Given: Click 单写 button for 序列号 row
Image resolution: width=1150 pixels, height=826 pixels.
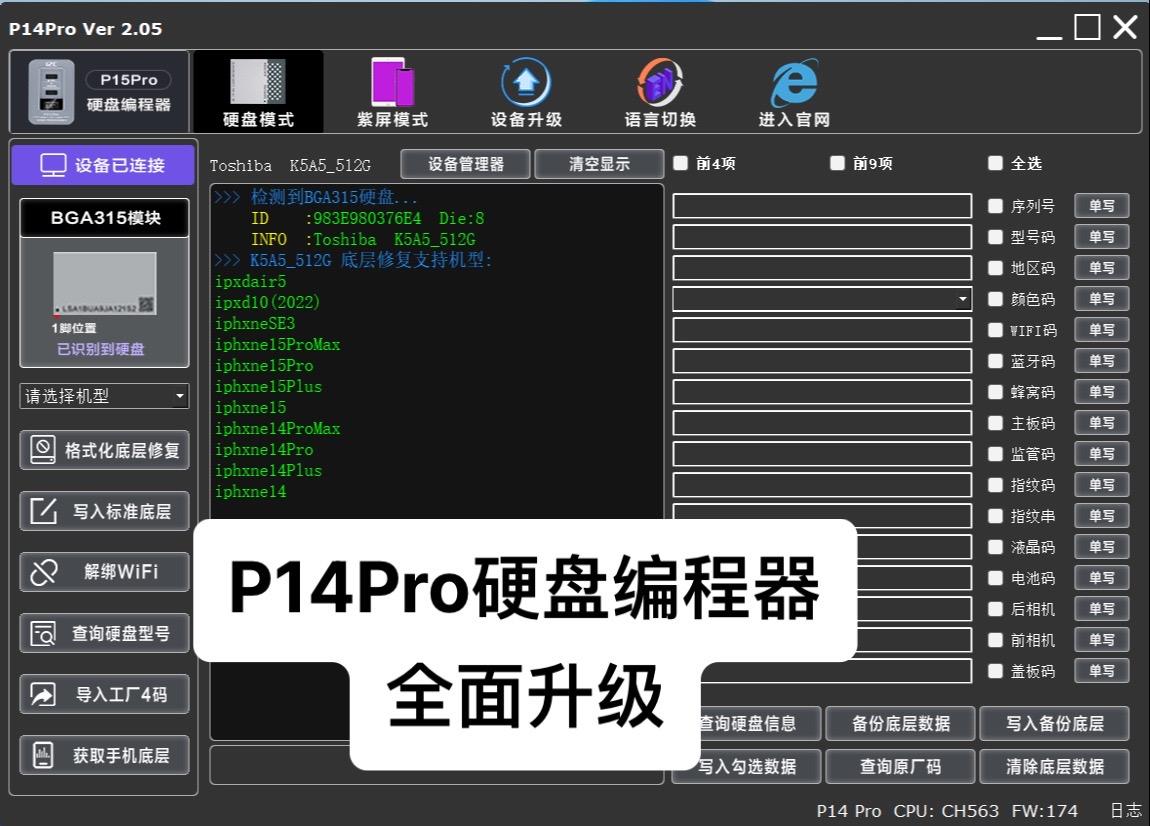Looking at the screenshot, I should tap(1102, 206).
